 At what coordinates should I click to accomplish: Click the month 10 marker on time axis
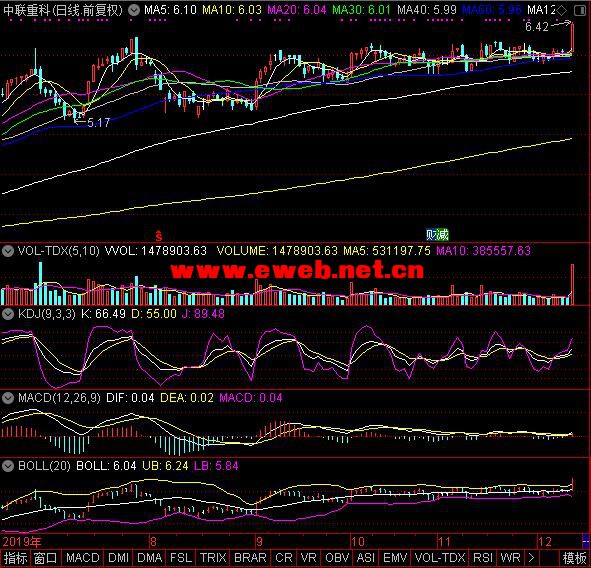[x=358, y=542]
